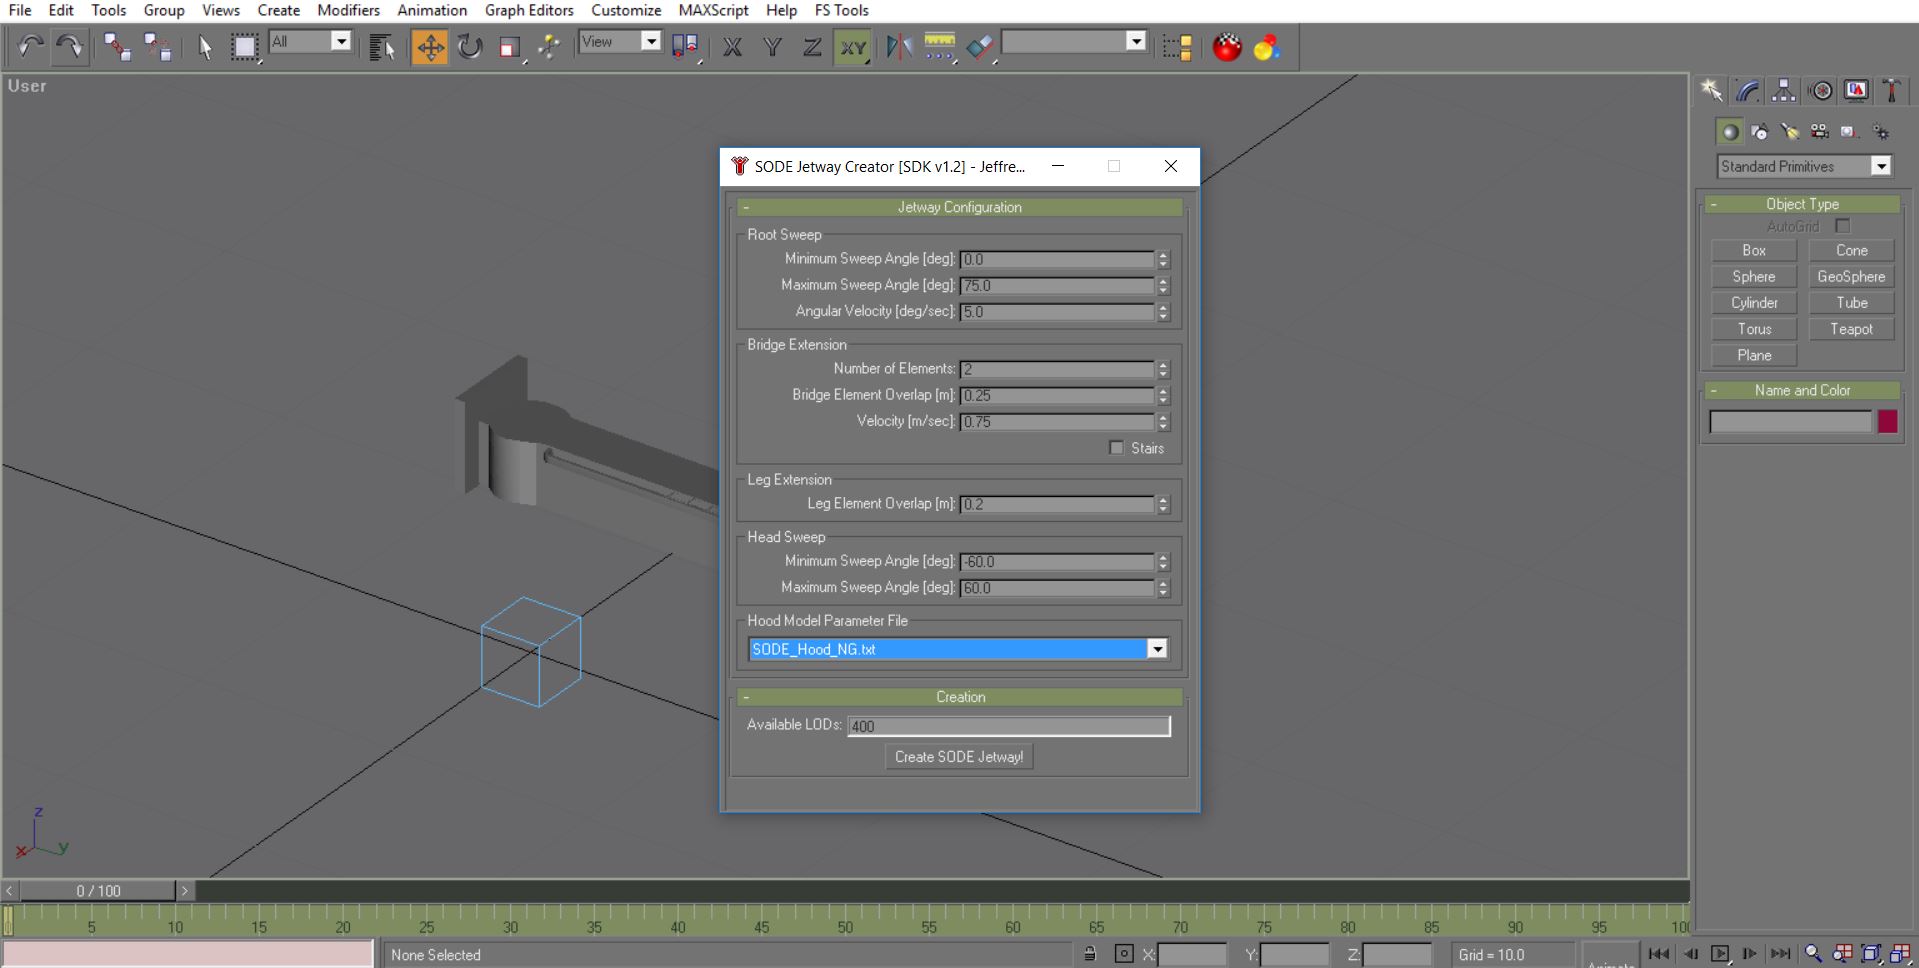Click the GeoSphere primitive button
1919x968 pixels.
1851,277
